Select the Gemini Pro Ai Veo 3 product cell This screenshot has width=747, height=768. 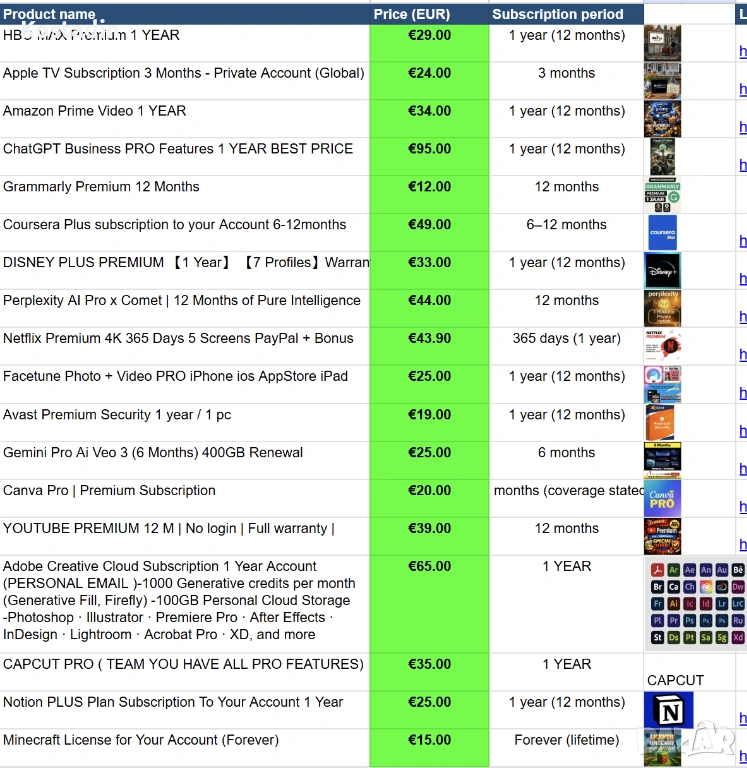pyautogui.click(x=153, y=453)
